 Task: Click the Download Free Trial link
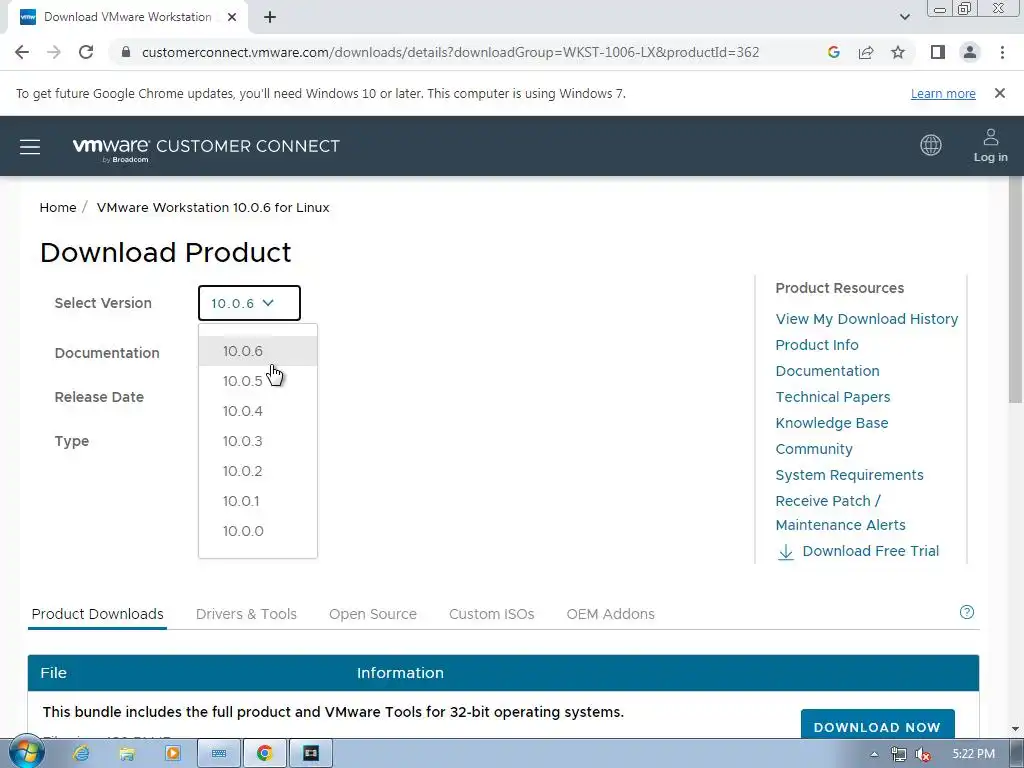(x=858, y=551)
